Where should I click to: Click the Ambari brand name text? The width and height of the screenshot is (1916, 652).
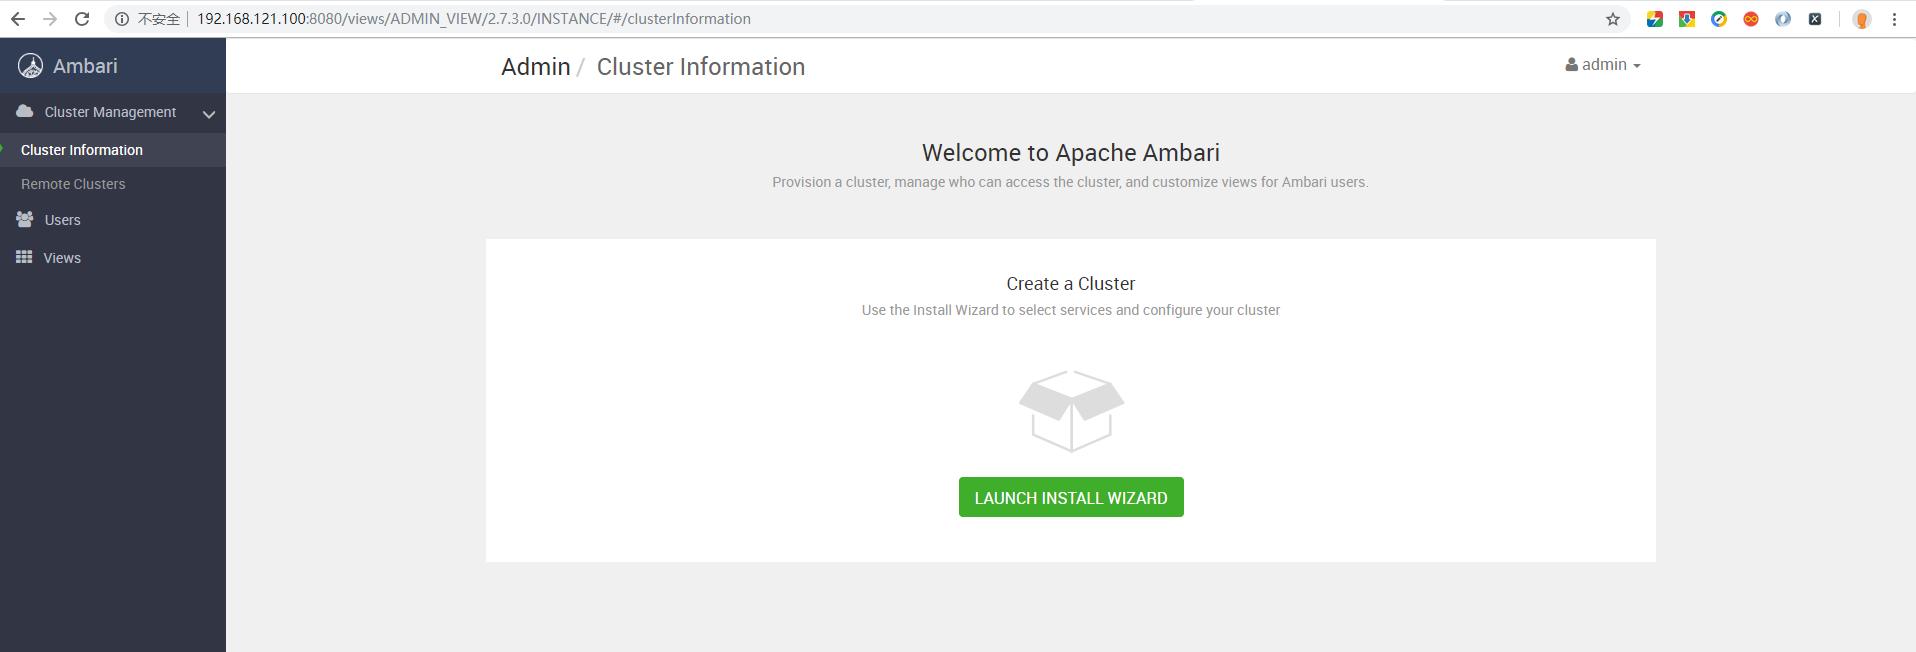[85, 66]
